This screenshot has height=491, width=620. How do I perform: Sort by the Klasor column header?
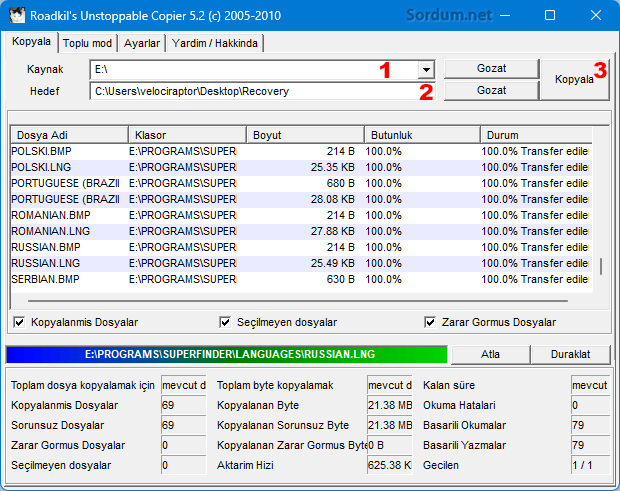coord(187,135)
